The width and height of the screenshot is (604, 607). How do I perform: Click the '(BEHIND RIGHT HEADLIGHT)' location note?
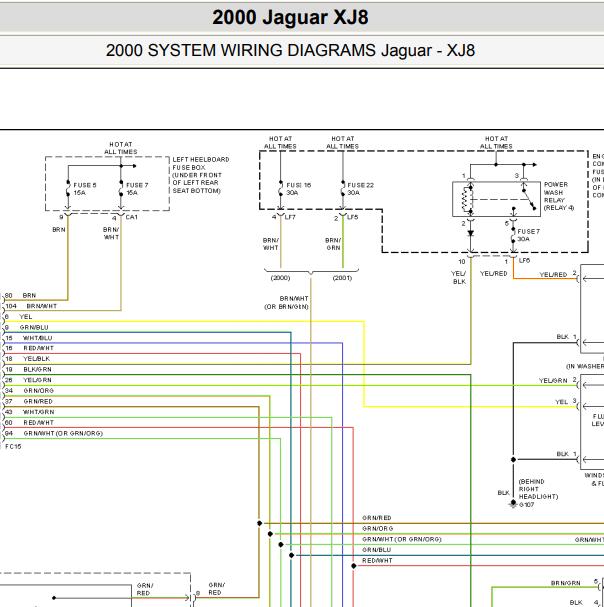click(539, 489)
